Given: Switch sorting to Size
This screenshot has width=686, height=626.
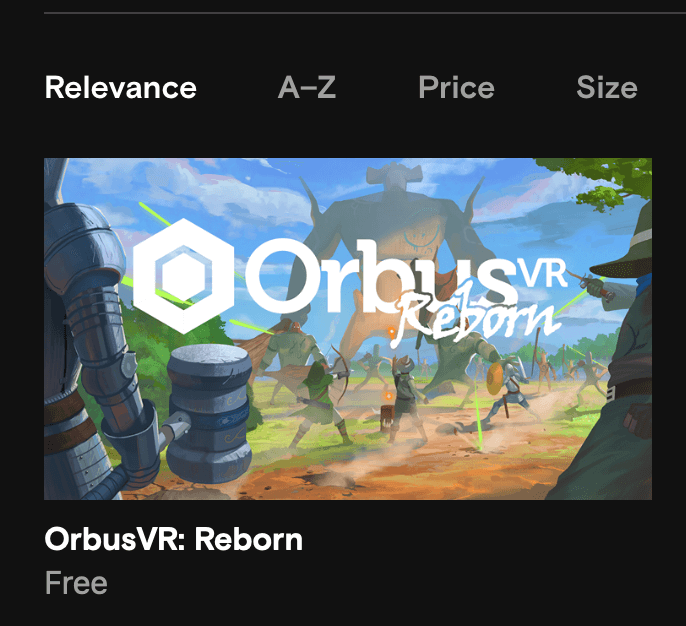Looking at the screenshot, I should (x=607, y=87).
